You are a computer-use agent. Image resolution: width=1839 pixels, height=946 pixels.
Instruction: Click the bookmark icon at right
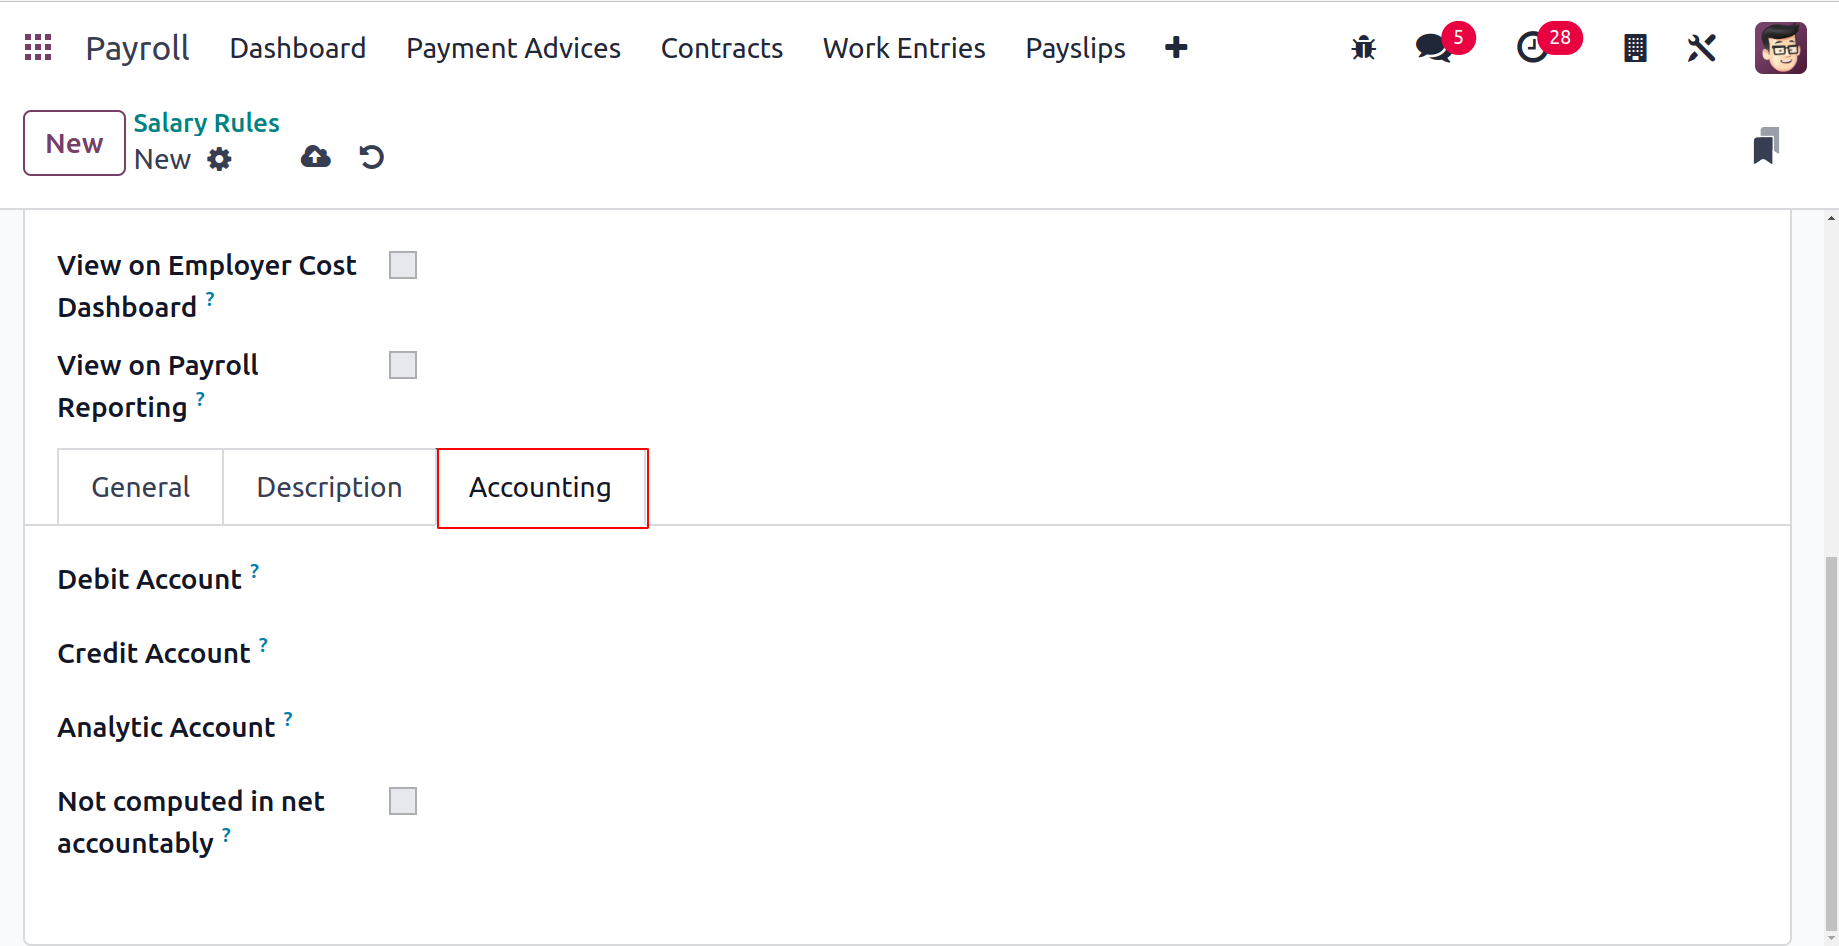point(1766,146)
